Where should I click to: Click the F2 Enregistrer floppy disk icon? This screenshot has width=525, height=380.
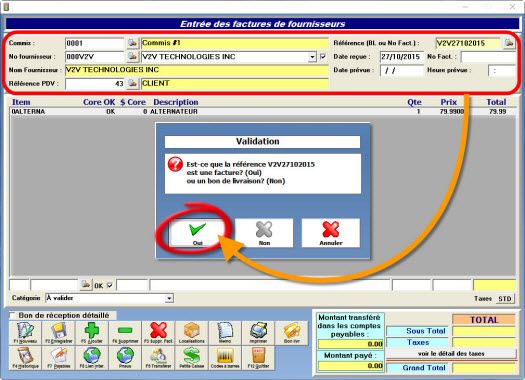pyautogui.click(x=59, y=333)
